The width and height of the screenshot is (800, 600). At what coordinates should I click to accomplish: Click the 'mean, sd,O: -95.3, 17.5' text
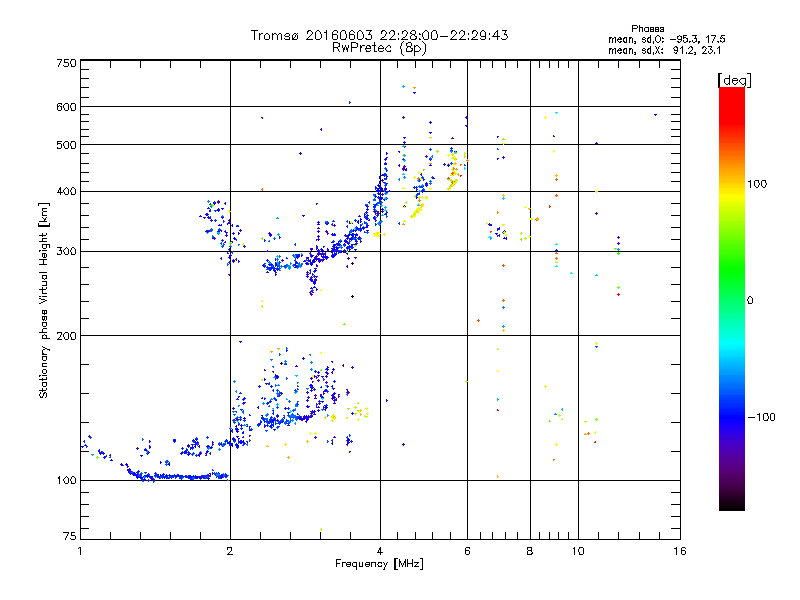tap(666, 39)
